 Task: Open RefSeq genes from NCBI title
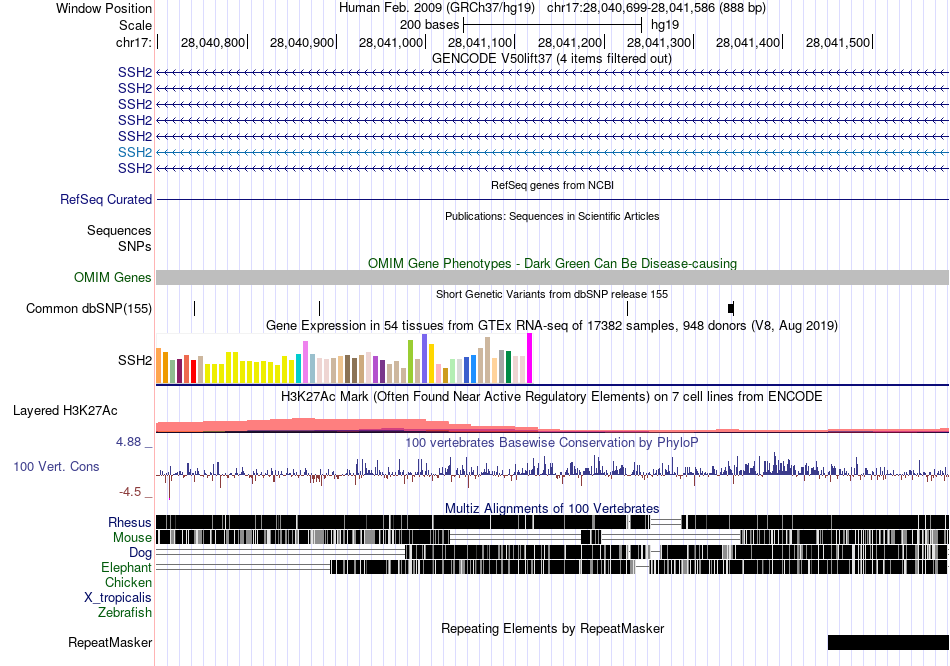tap(552, 185)
